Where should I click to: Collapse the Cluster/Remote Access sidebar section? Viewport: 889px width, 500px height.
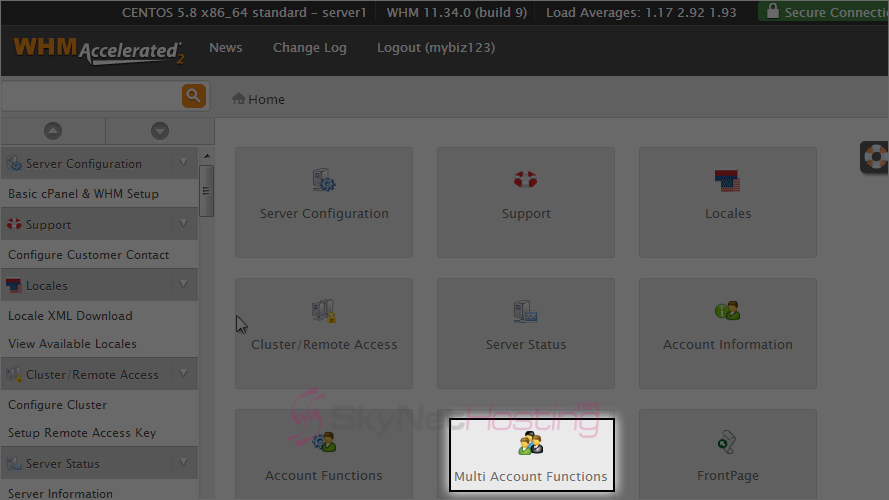tap(184, 374)
